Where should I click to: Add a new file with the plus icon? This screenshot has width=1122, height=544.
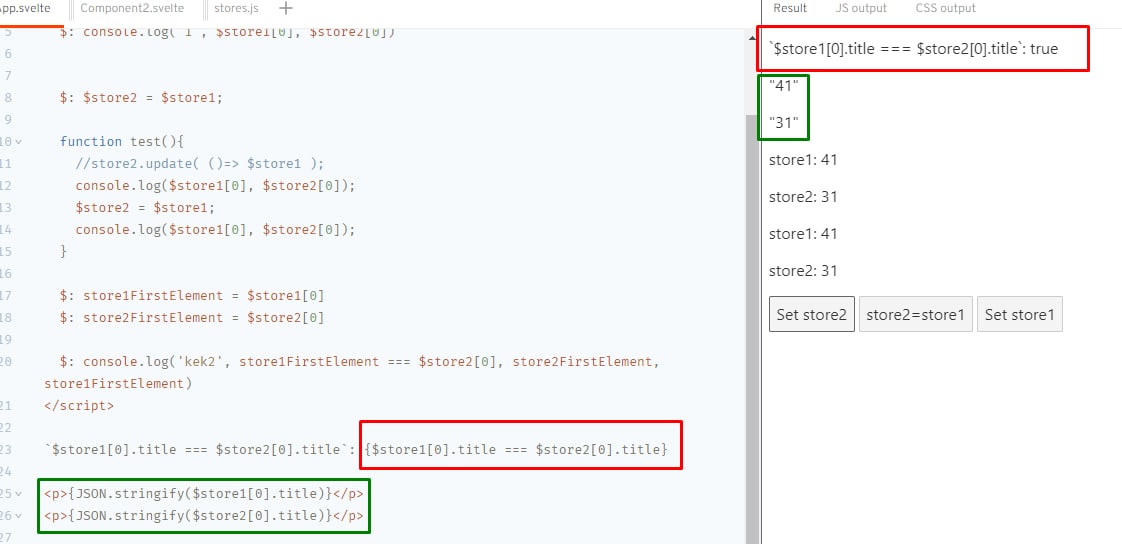point(286,9)
